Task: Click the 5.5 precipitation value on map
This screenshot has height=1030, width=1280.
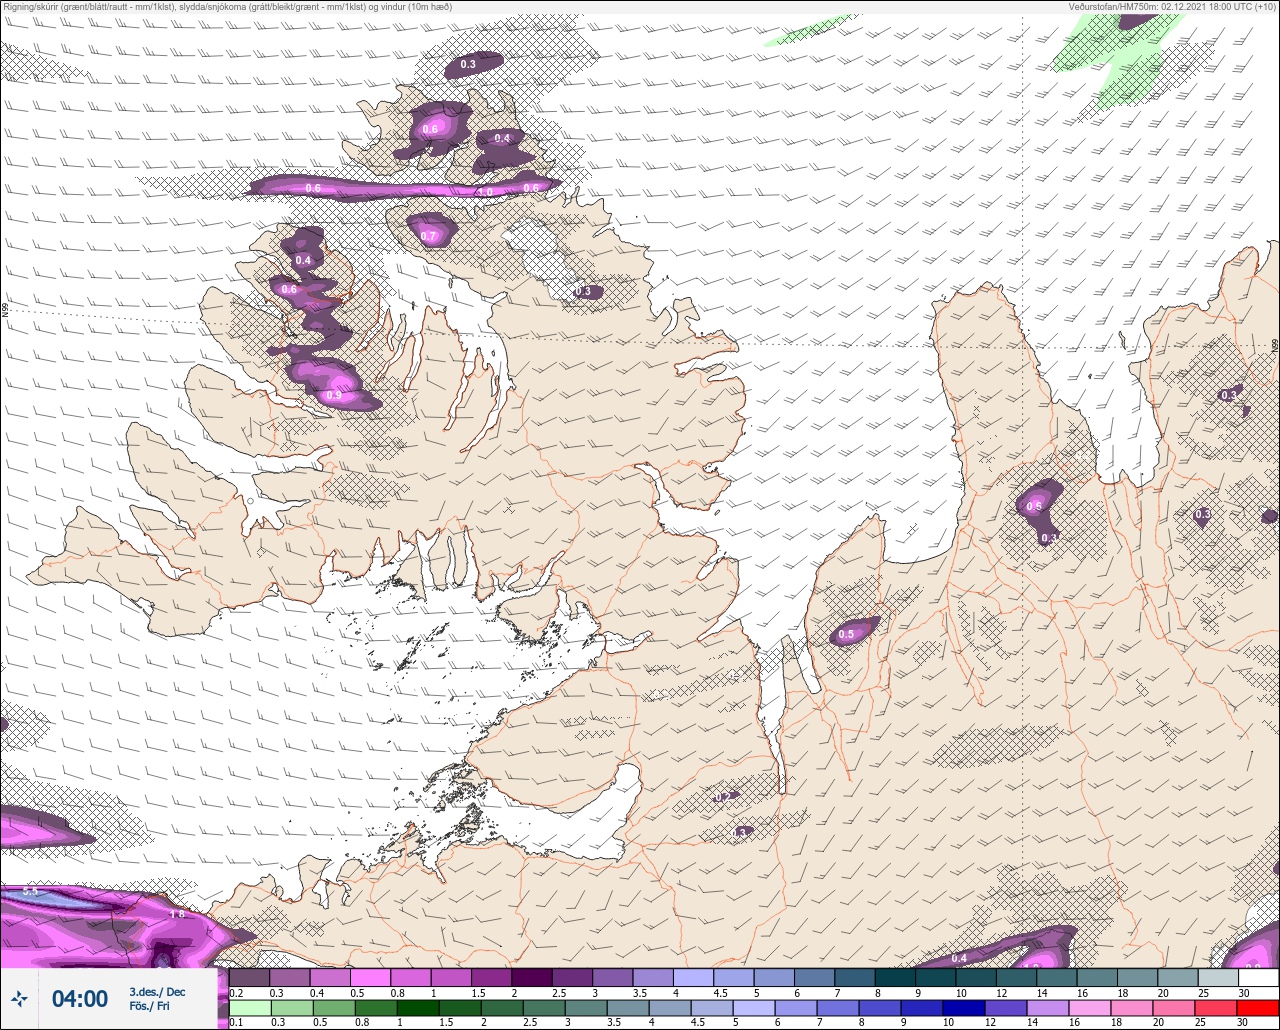Action: pyautogui.click(x=30, y=891)
